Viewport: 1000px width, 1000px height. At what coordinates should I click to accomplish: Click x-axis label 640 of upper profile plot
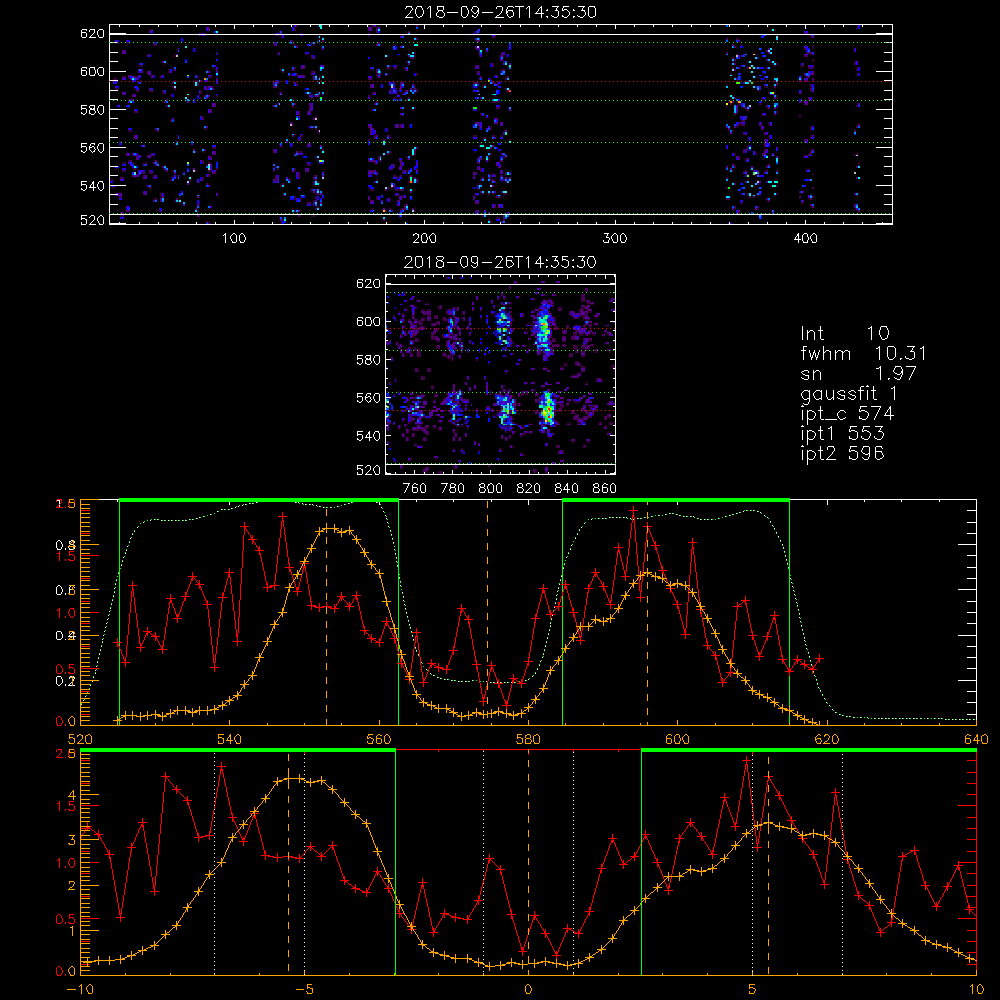click(x=976, y=739)
